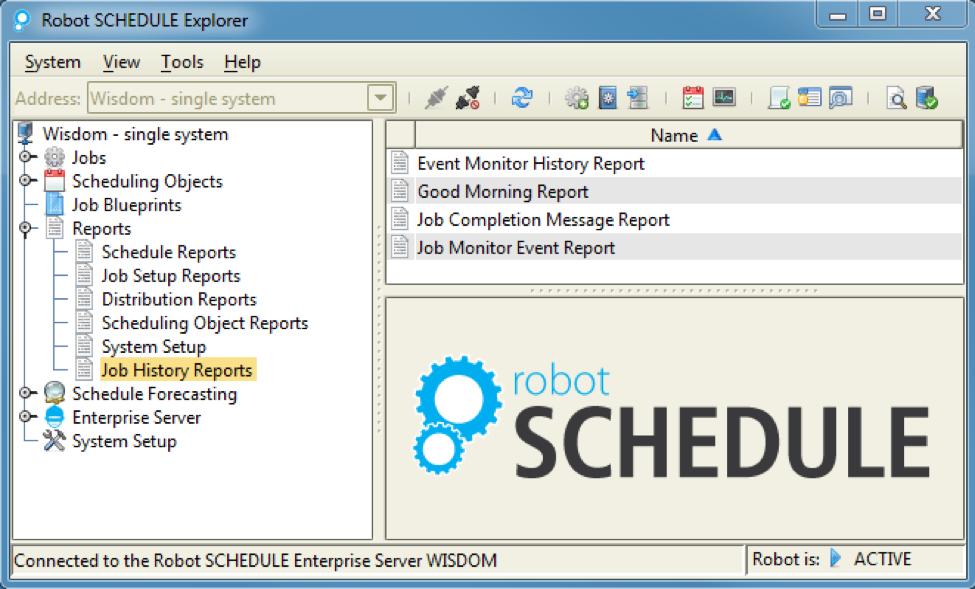Screen dimensions: 975x589
Task: Select Schedule Reports in the tree
Action: pyautogui.click(x=169, y=252)
